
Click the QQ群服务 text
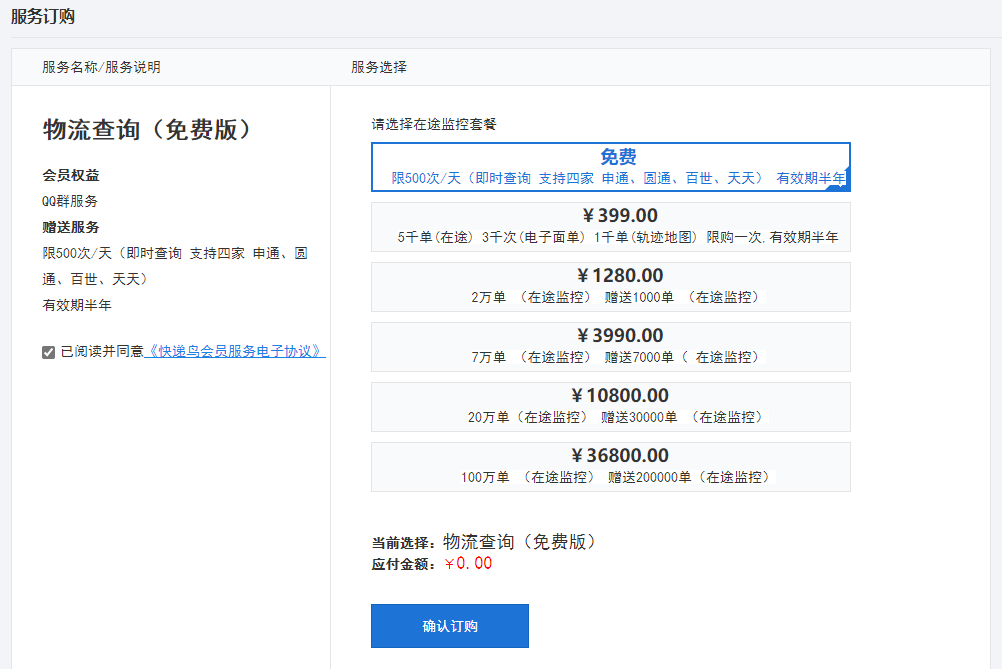point(70,201)
